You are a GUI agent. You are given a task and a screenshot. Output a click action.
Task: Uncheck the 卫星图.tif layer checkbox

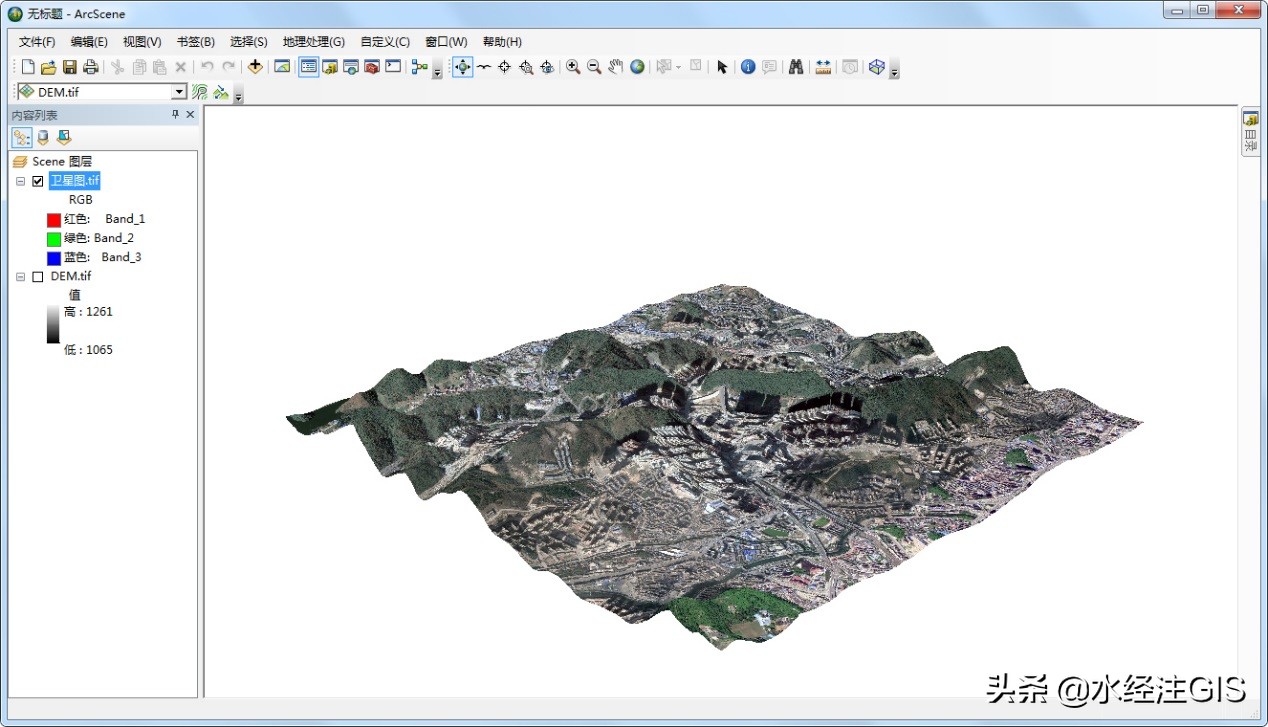pyautogui.click(x=38, y=181)
